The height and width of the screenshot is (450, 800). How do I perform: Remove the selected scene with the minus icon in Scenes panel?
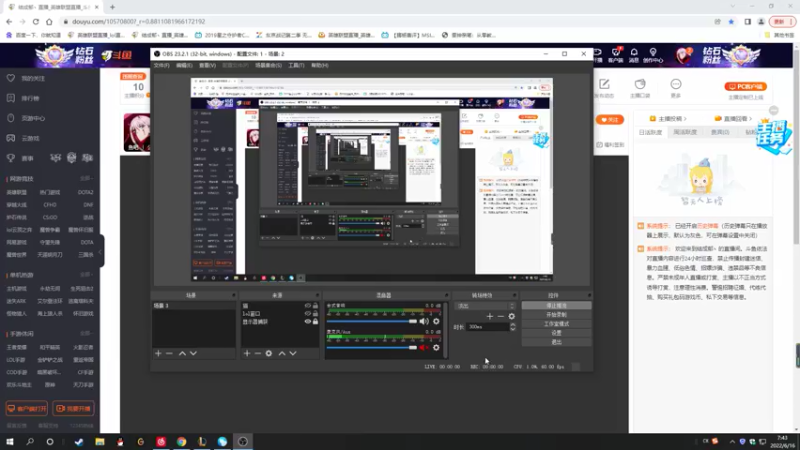click(169, 353)
